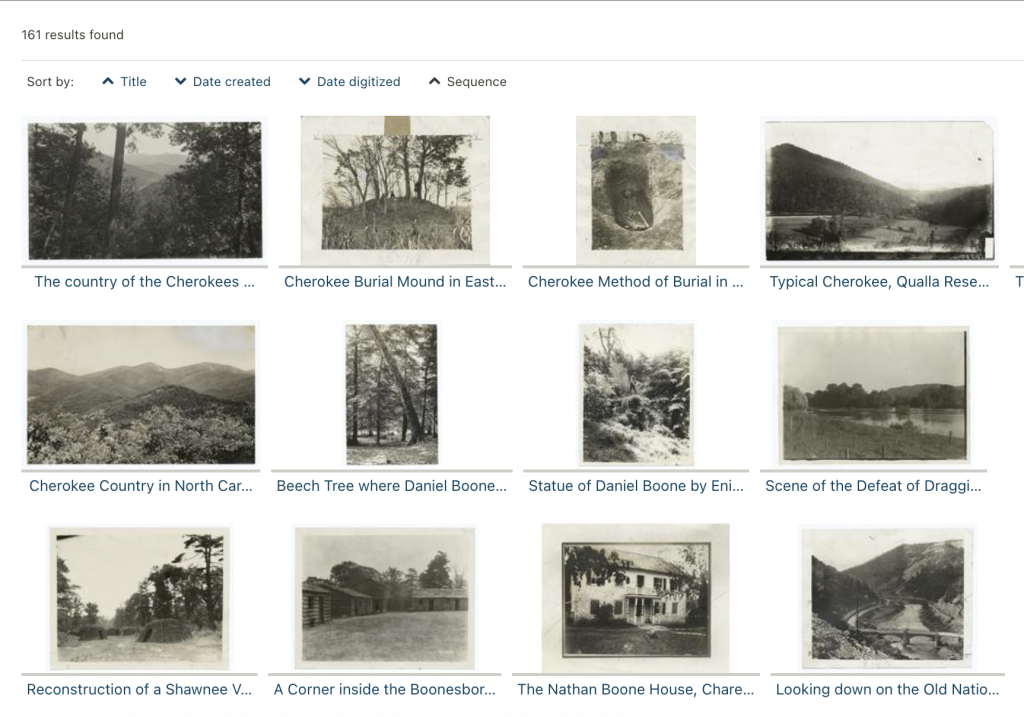Sort results by Date created
The image size is (1024, 717).
point(223,82)
